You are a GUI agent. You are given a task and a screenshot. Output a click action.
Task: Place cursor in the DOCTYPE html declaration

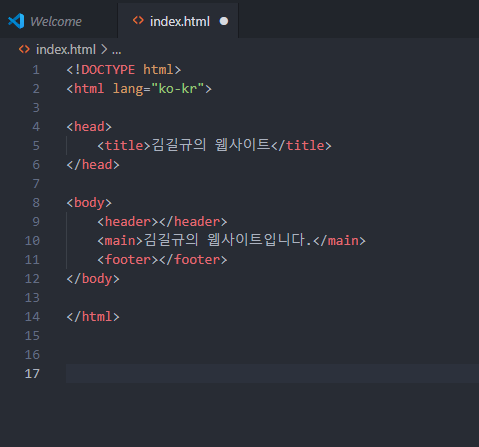[124, 70]
